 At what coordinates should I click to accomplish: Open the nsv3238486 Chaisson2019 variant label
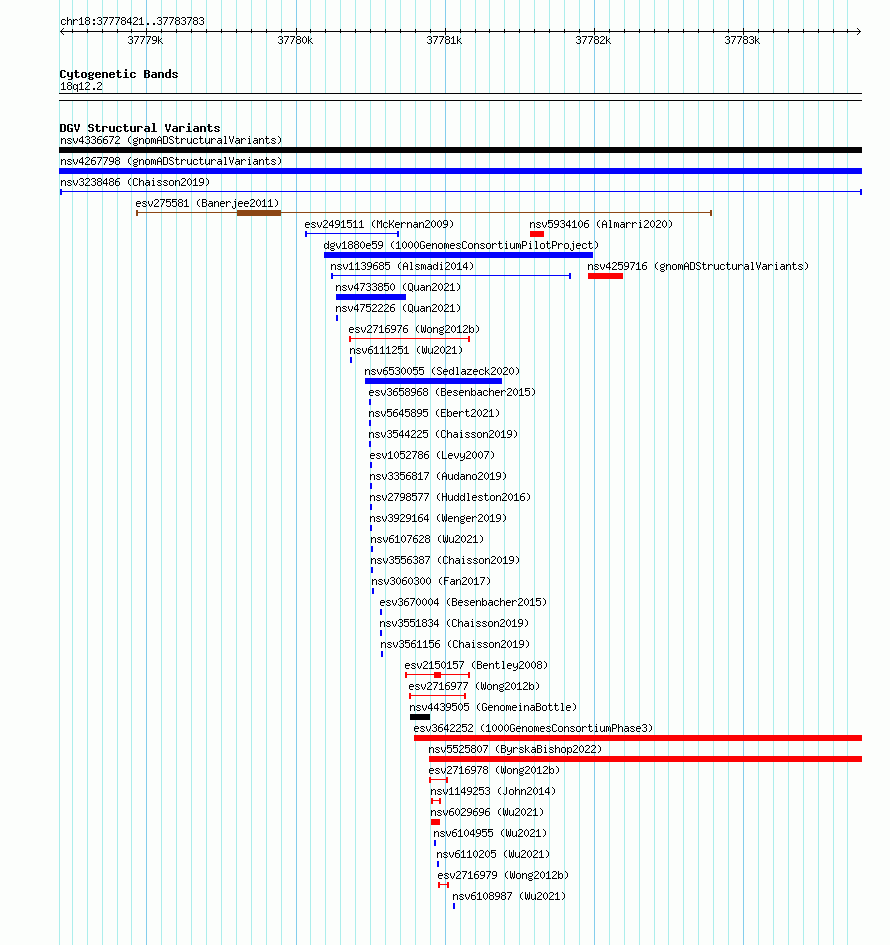pyautogui.click(x=135, y=183)
